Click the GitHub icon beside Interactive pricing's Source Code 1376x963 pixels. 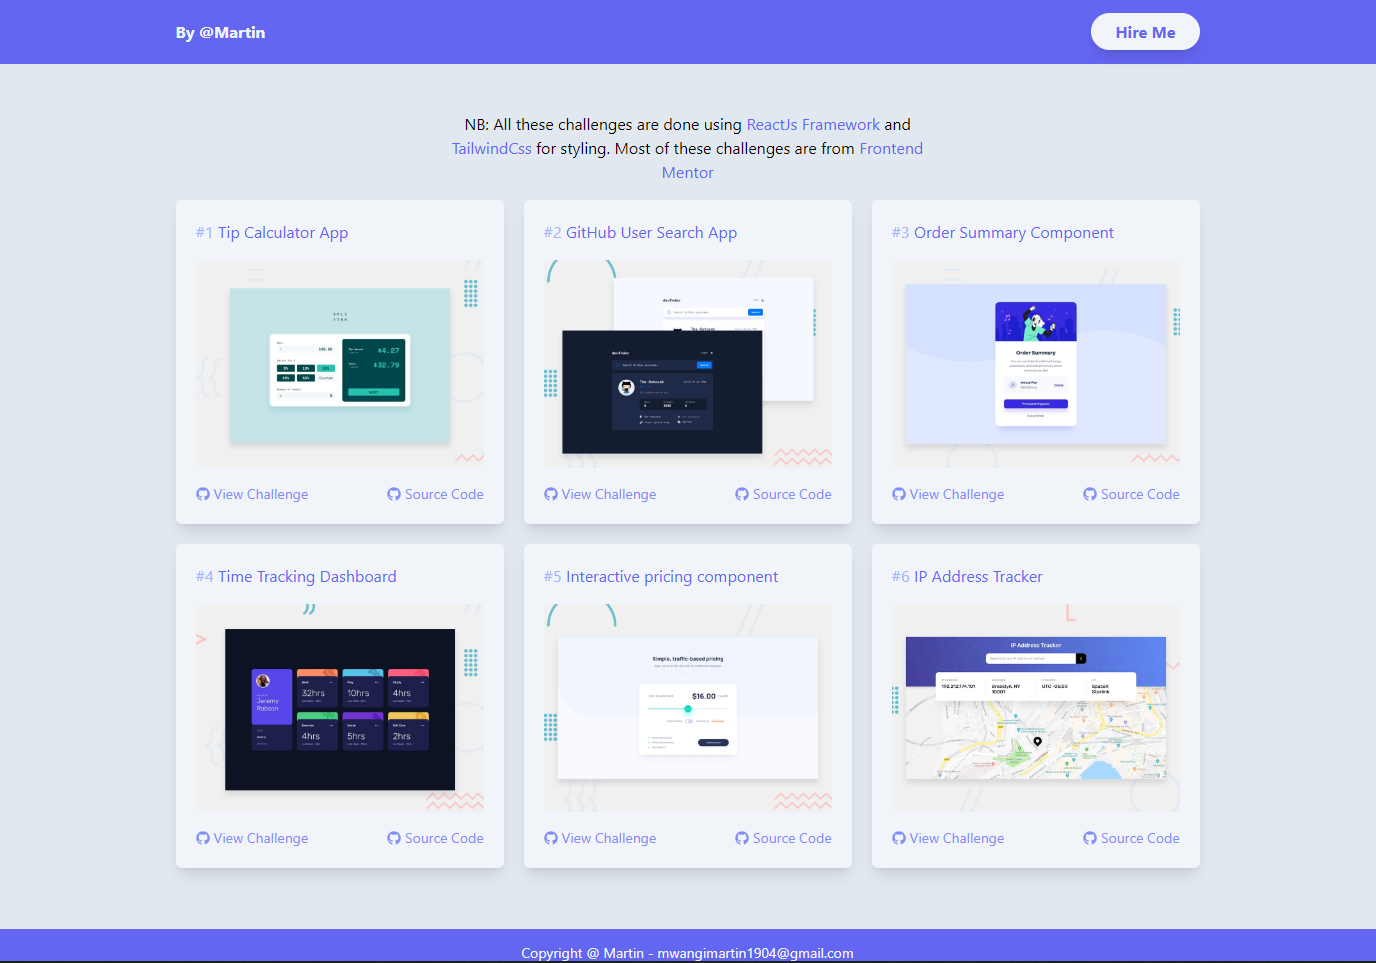[741, 838]
